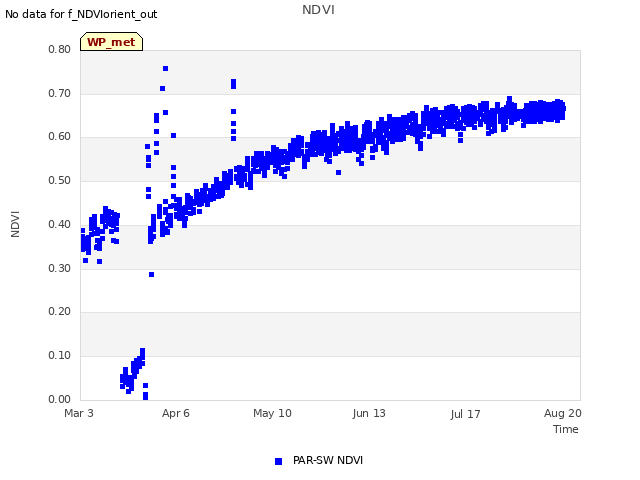Click the Time axis title

point(566,429)
